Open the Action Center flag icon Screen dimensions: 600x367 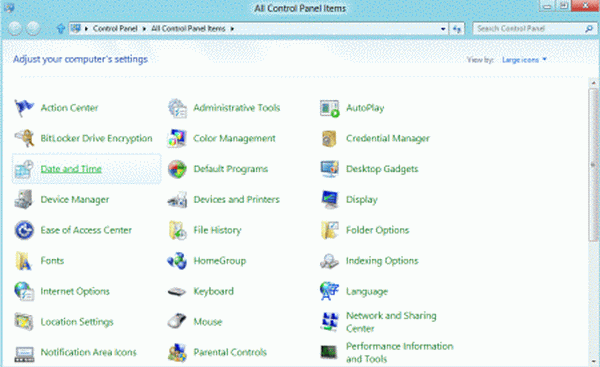[24, 108]
